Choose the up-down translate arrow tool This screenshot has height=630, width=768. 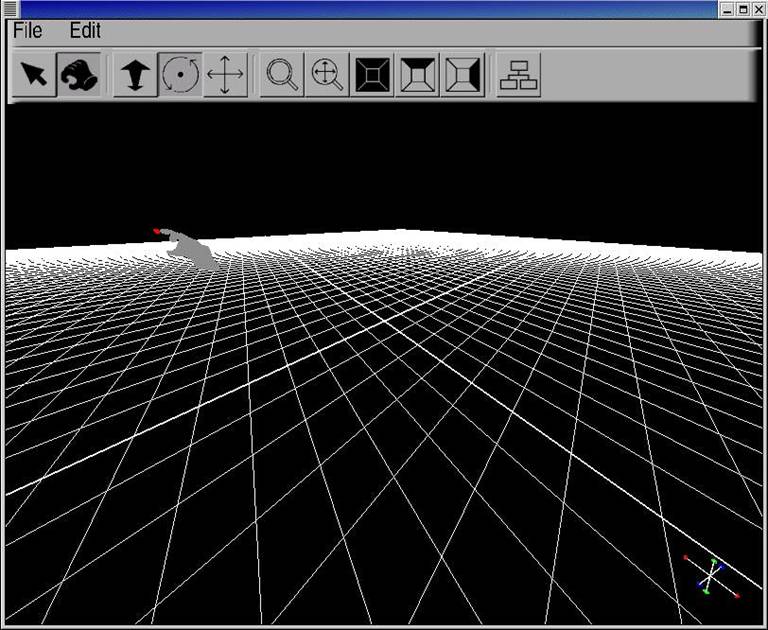pyautogui.click(x=135, y=74)
